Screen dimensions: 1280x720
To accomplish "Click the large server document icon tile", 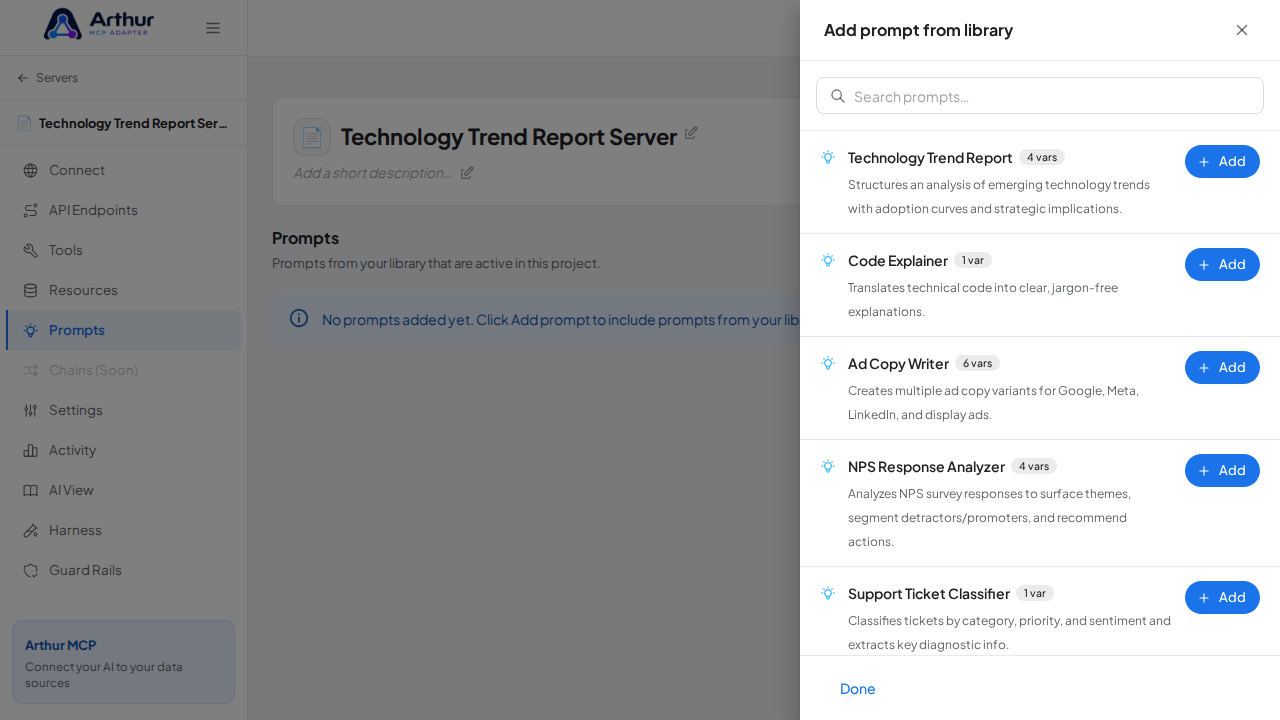I will 312,137.
